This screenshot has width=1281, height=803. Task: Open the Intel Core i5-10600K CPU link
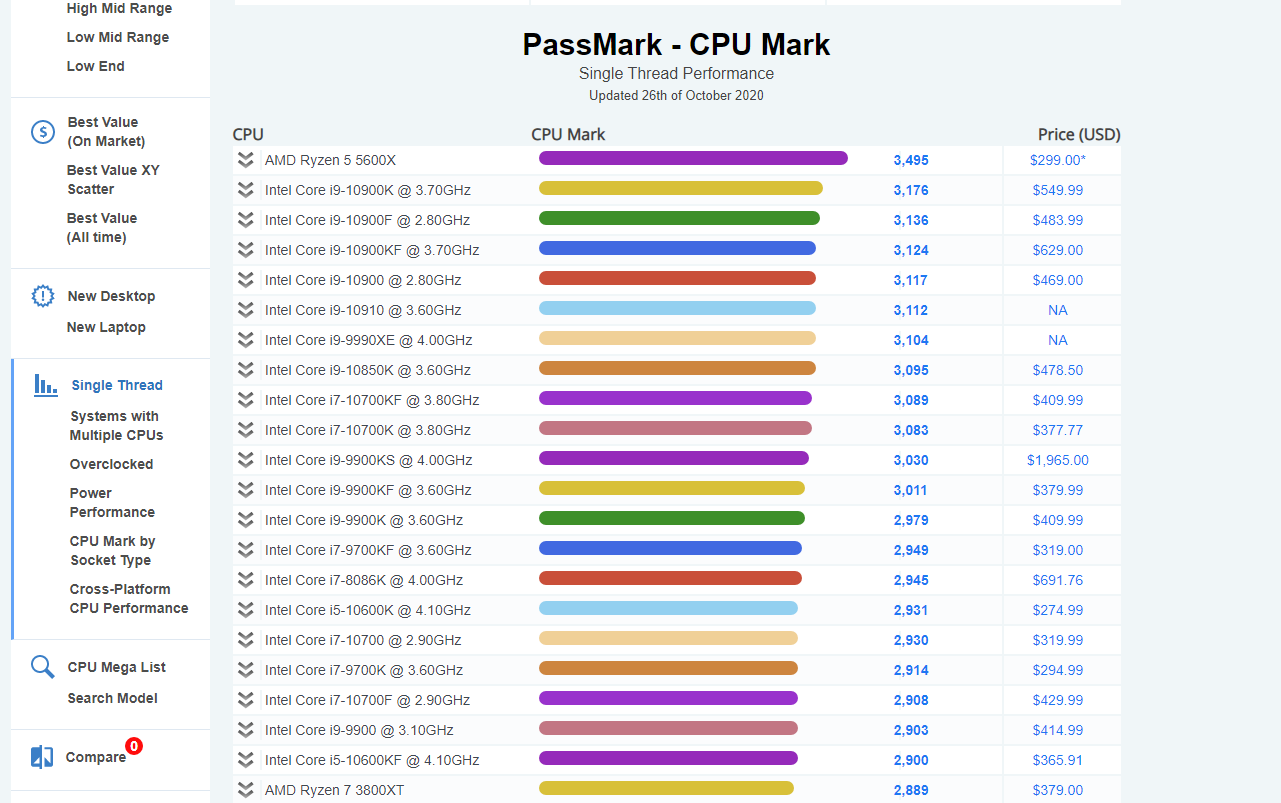tap(367, 610)
